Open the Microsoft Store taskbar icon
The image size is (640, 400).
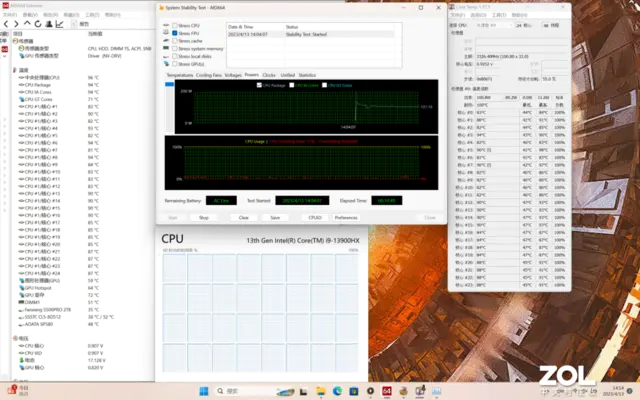click(353, 391)
